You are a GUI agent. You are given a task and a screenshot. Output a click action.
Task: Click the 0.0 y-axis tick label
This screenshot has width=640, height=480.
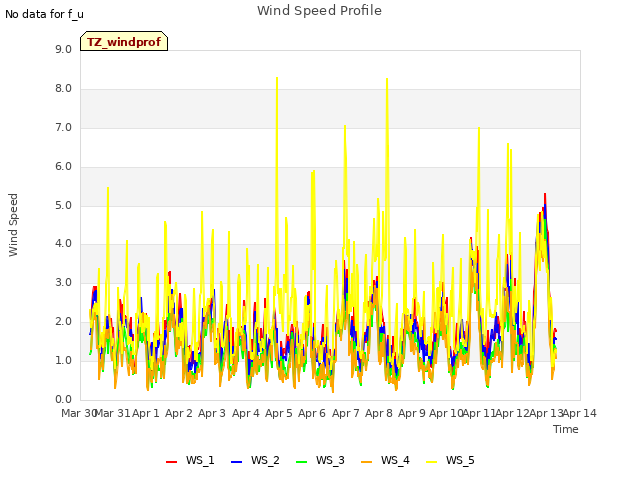pyautogui.click(x=63, y=399)
